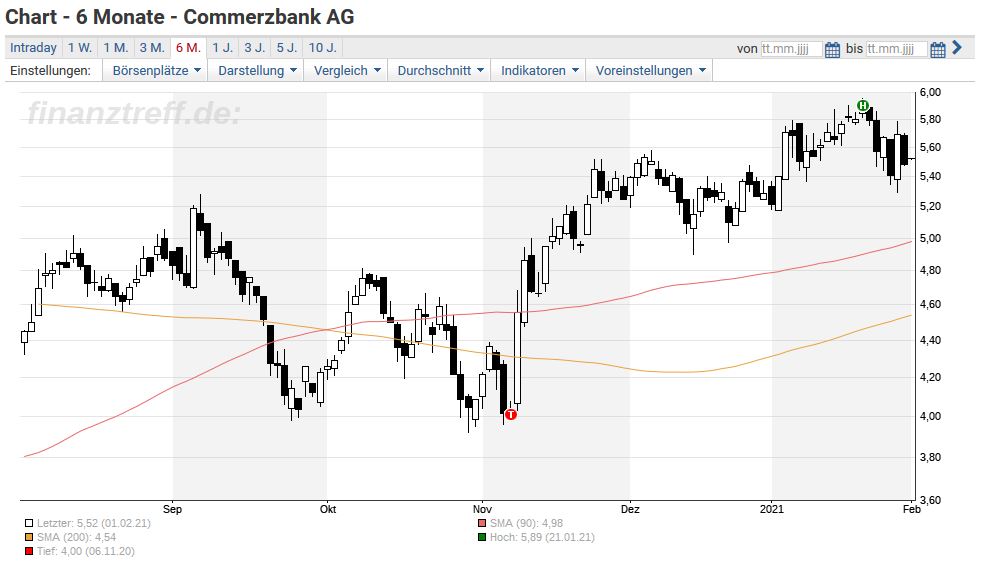This screenshot has width=983, height=566.
Task: Open the Voreinstellungen dropdown
Action: [x=649, y=71]
